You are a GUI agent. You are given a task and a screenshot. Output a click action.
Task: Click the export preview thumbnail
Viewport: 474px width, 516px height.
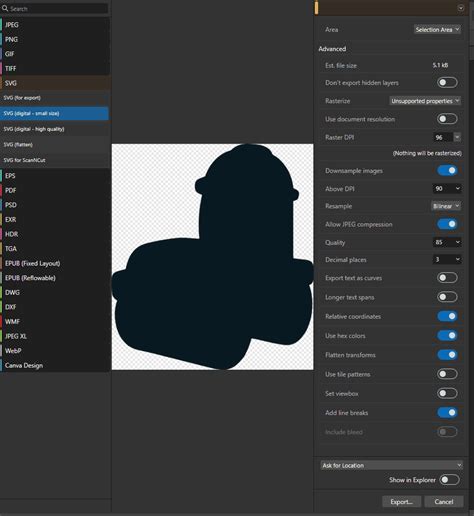(x=212, y=257)
